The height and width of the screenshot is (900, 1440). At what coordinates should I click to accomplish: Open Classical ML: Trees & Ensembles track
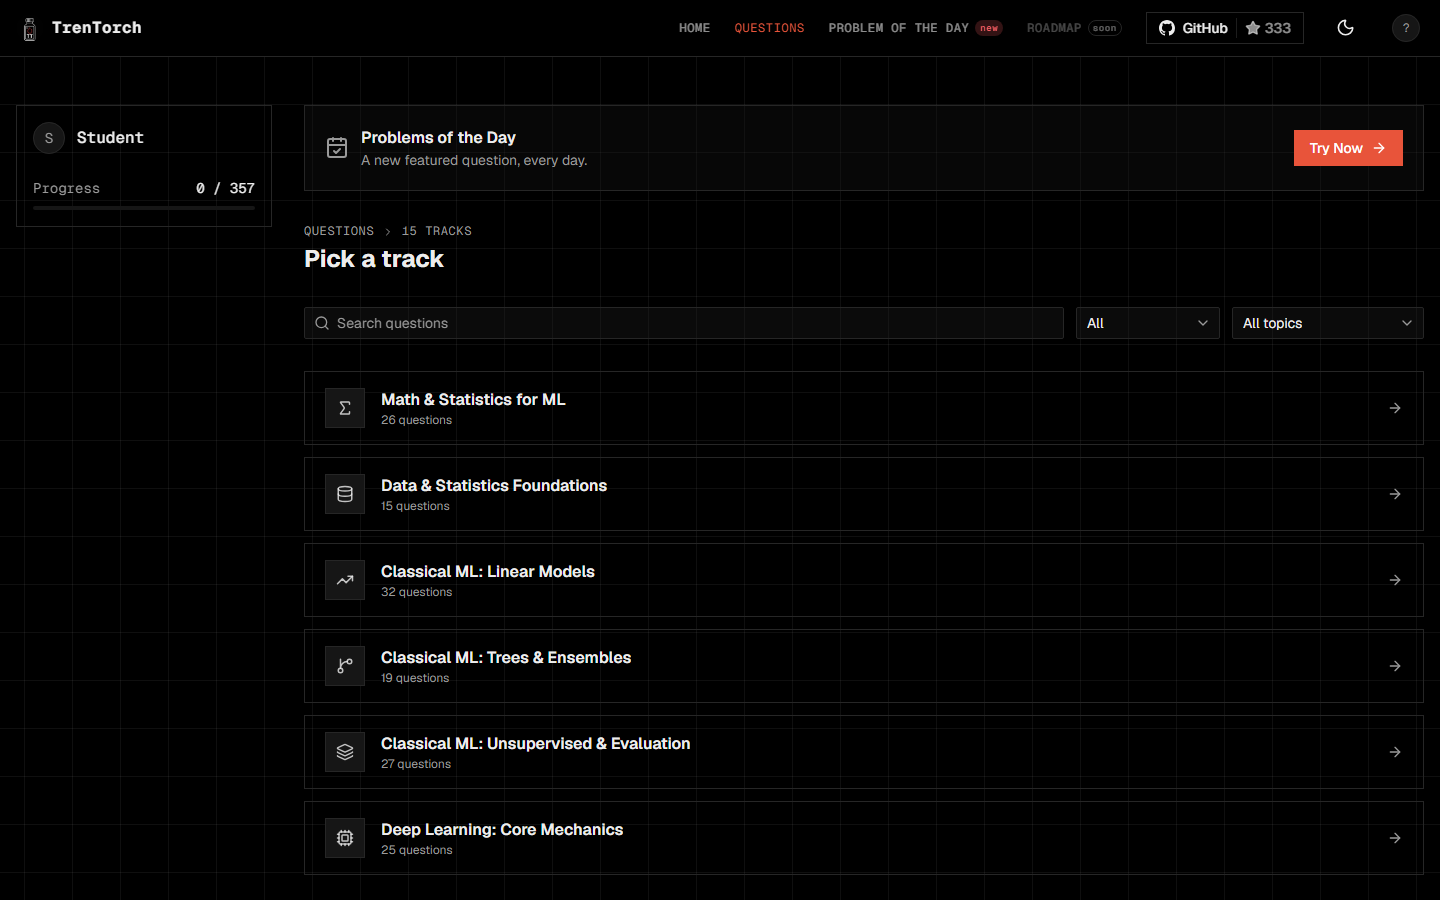[x=864, y=666]
